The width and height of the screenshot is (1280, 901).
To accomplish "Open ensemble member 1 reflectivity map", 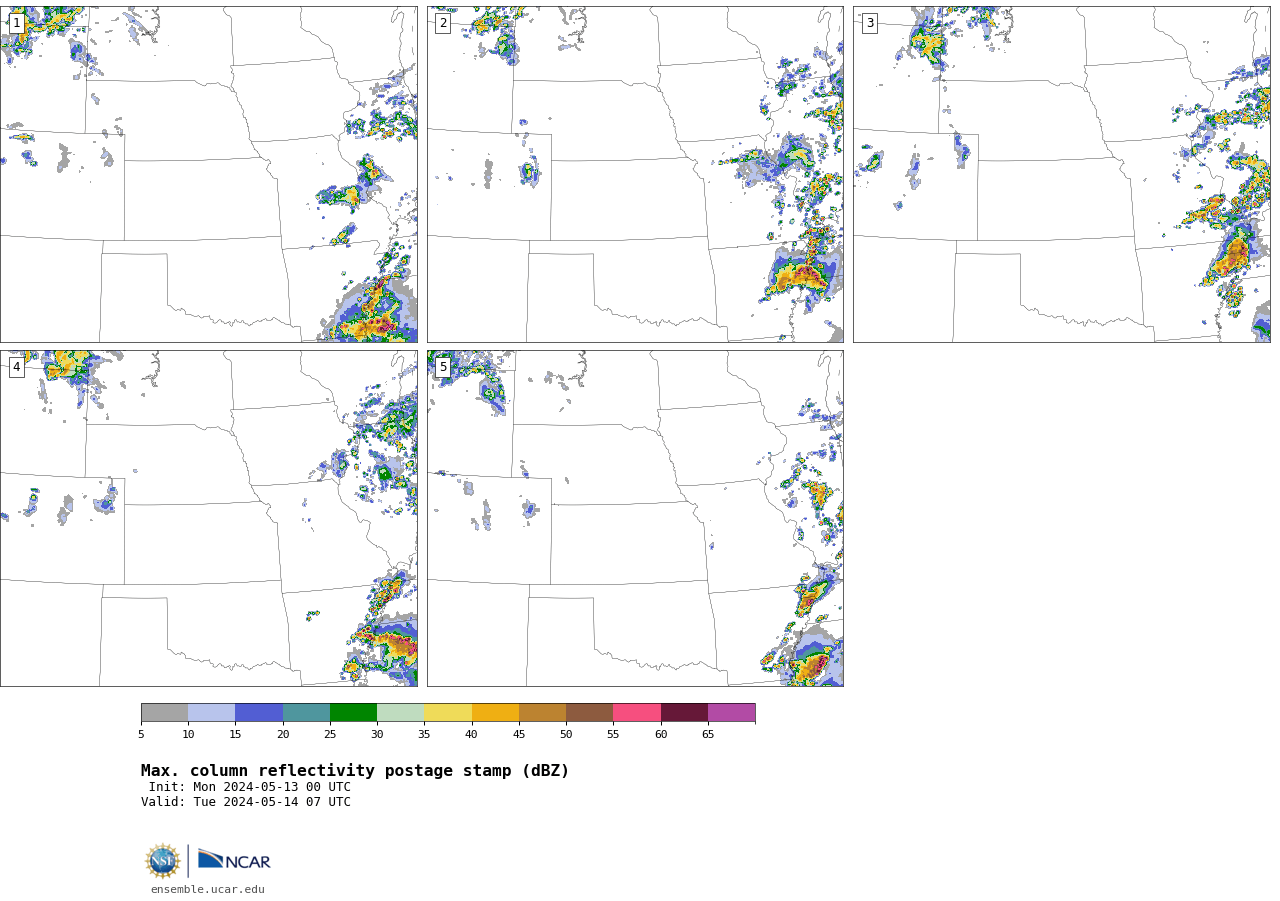I will coord(209,174).
